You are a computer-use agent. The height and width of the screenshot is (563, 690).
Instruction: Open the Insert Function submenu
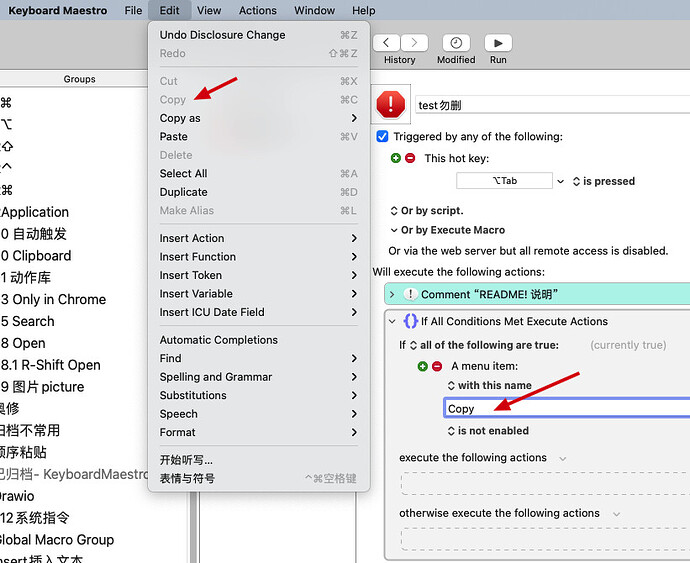pos(259,257)
